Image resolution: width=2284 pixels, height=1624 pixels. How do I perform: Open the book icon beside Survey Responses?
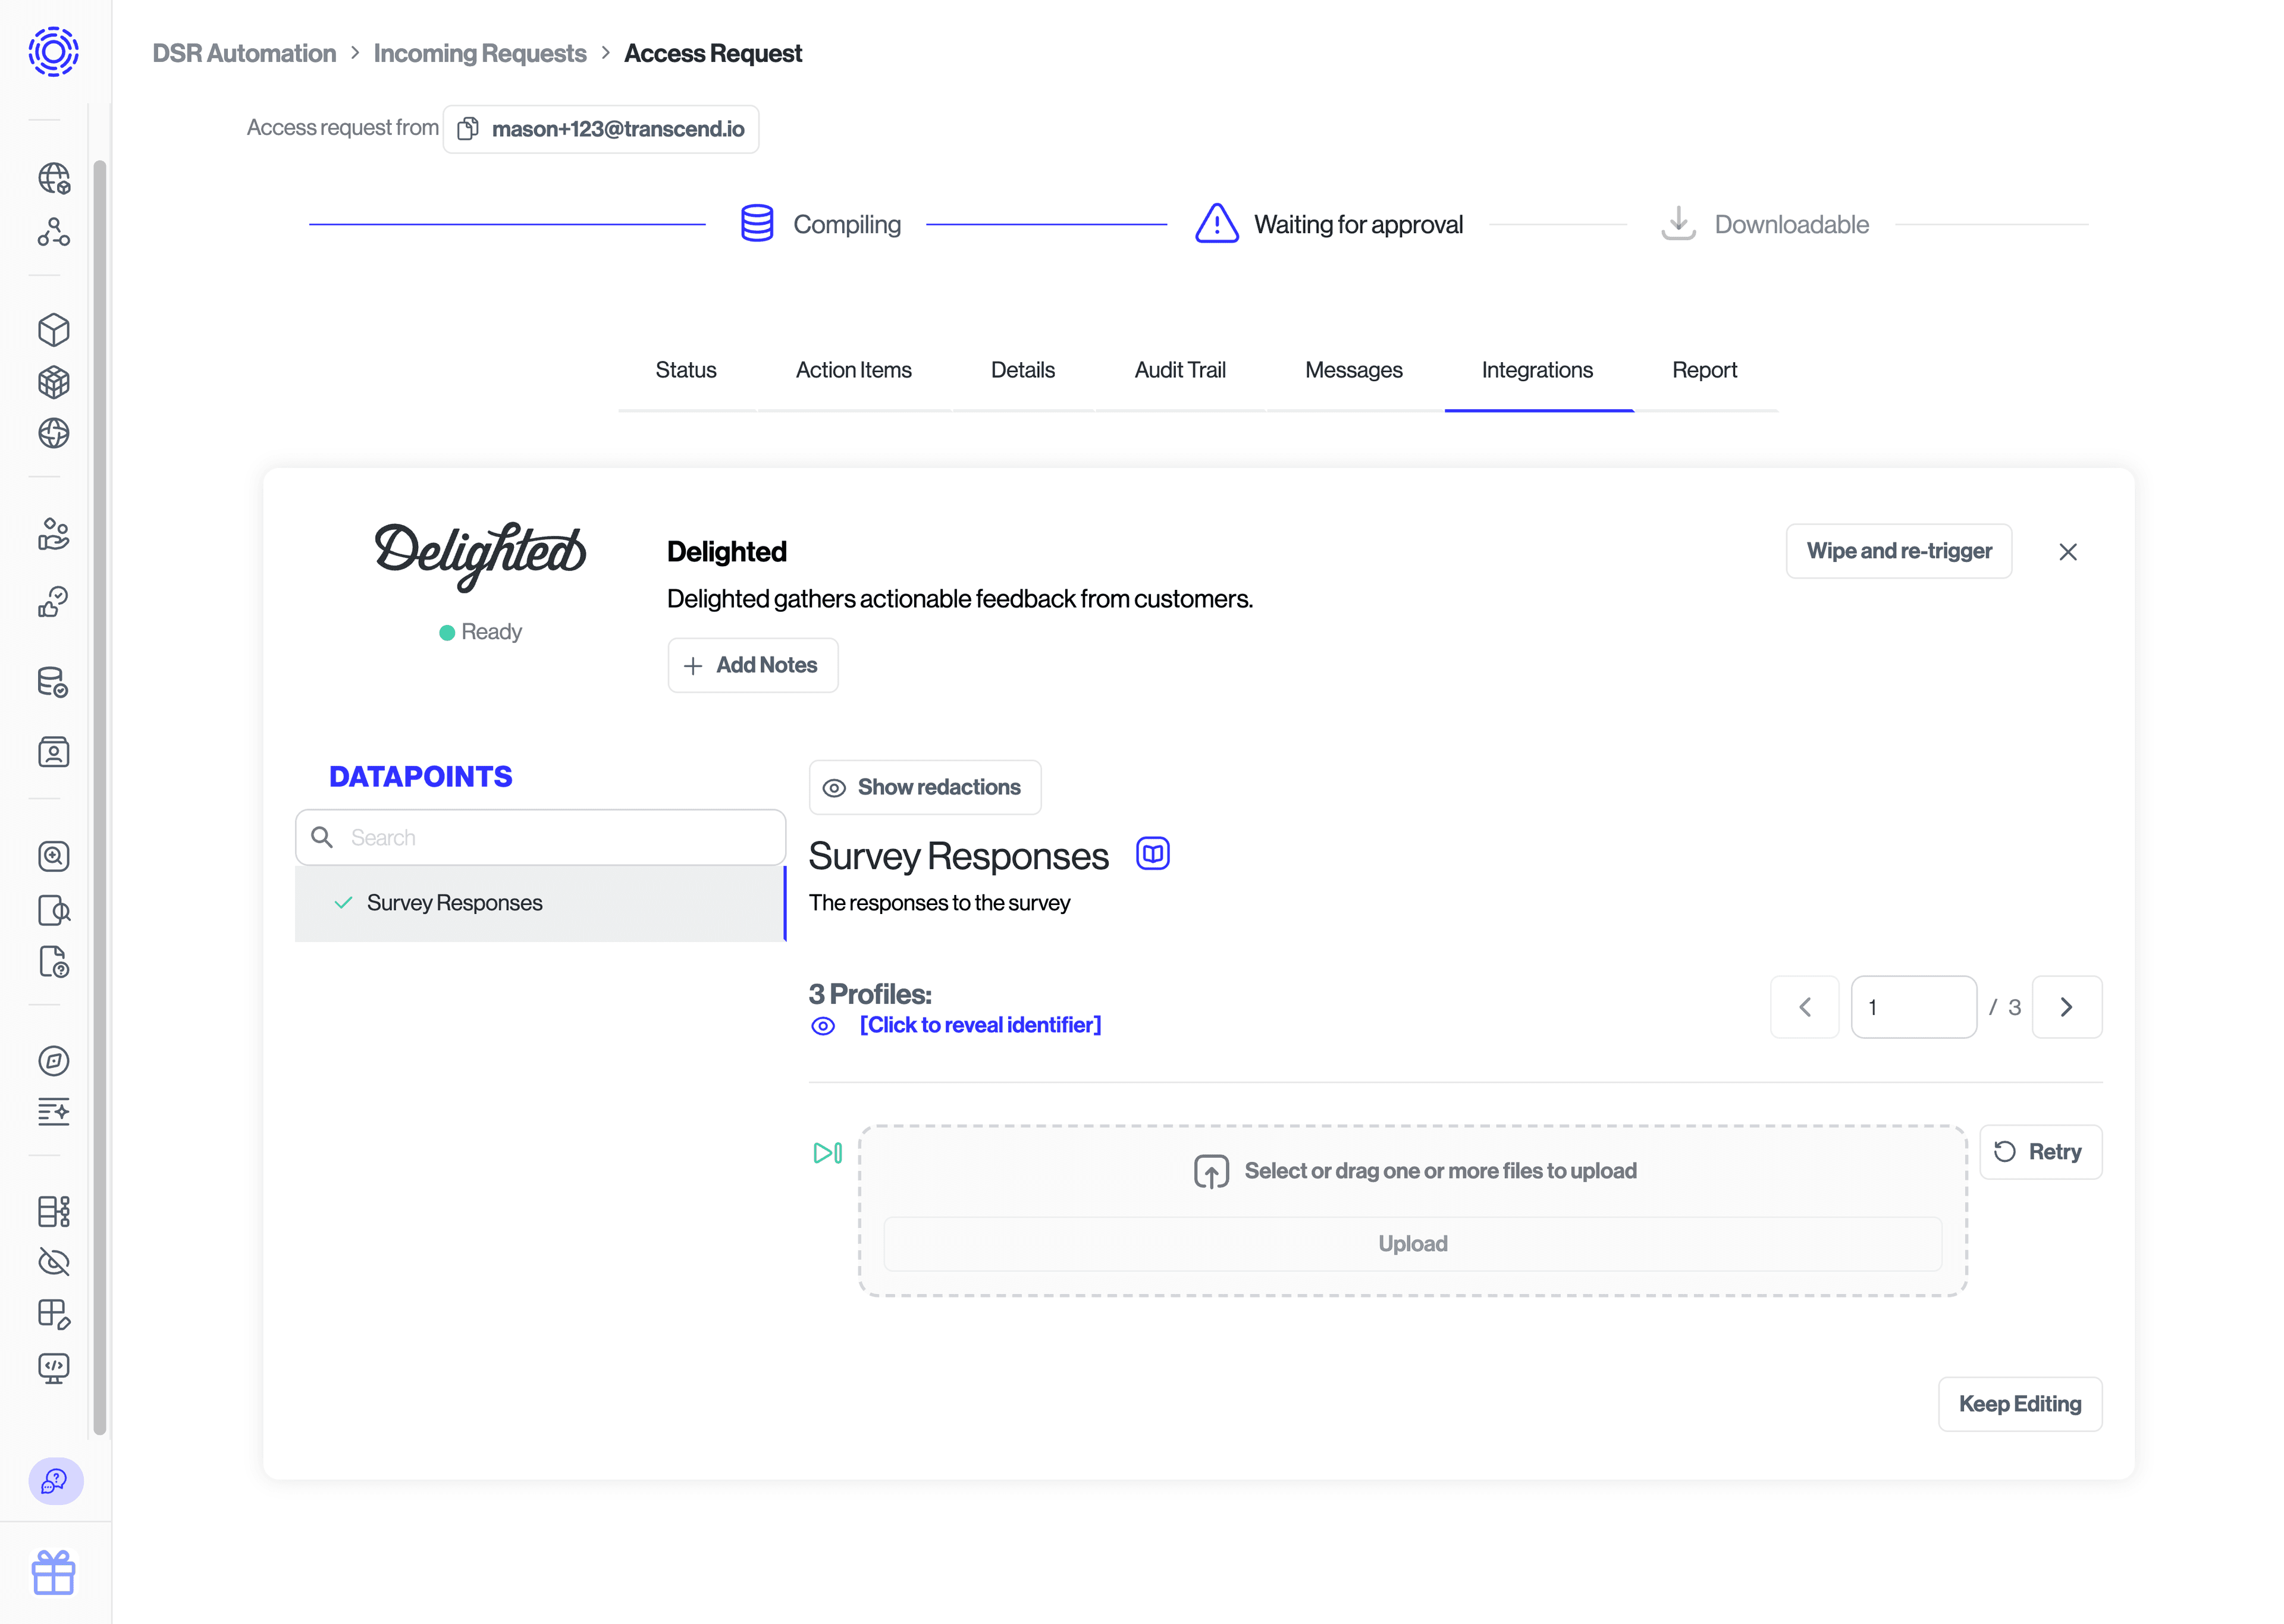click(1152, 854)
